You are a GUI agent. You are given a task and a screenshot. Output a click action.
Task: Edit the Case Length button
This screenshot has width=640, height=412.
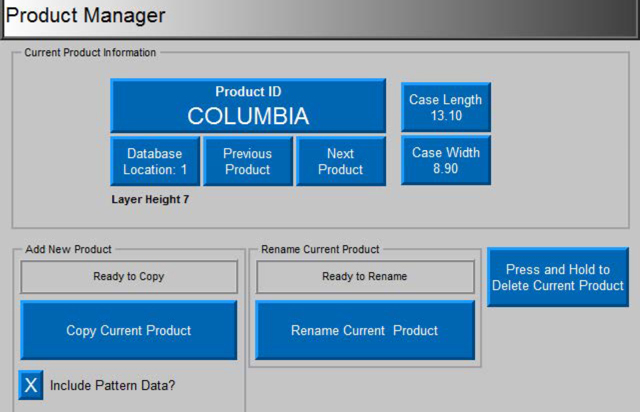446,107
